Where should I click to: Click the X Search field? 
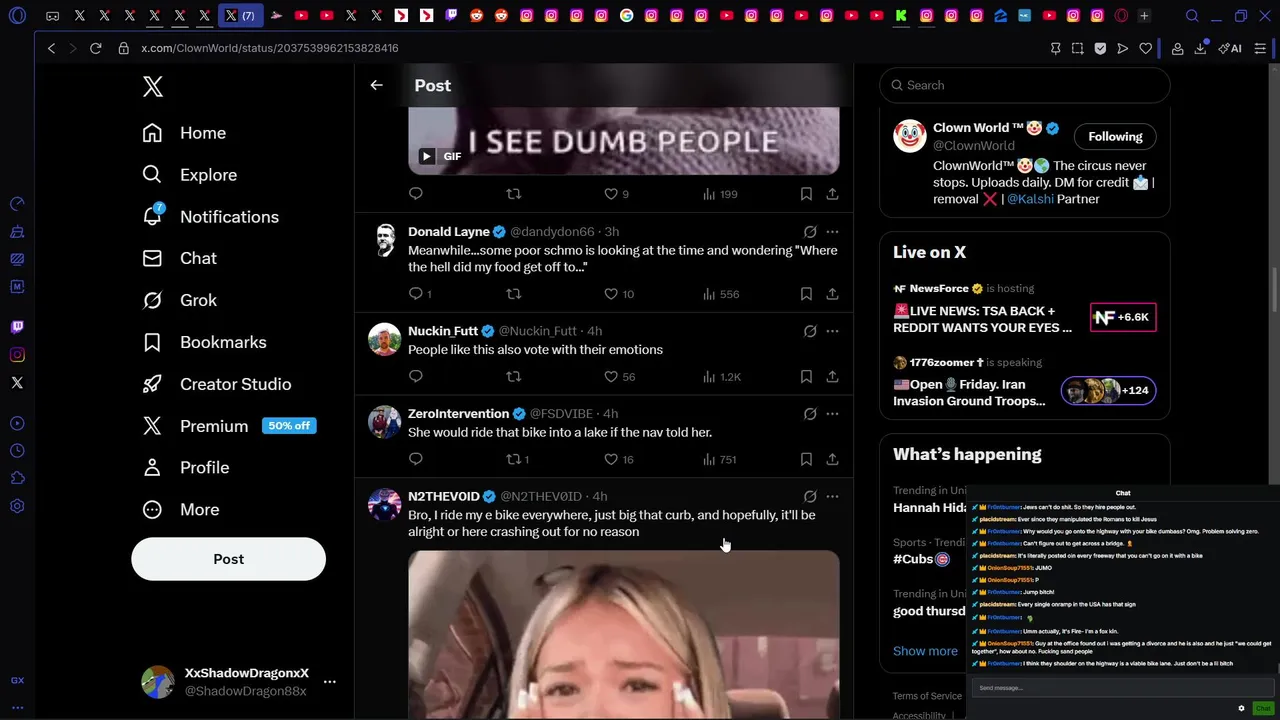pyautogui.click(x=1024, y=85)
